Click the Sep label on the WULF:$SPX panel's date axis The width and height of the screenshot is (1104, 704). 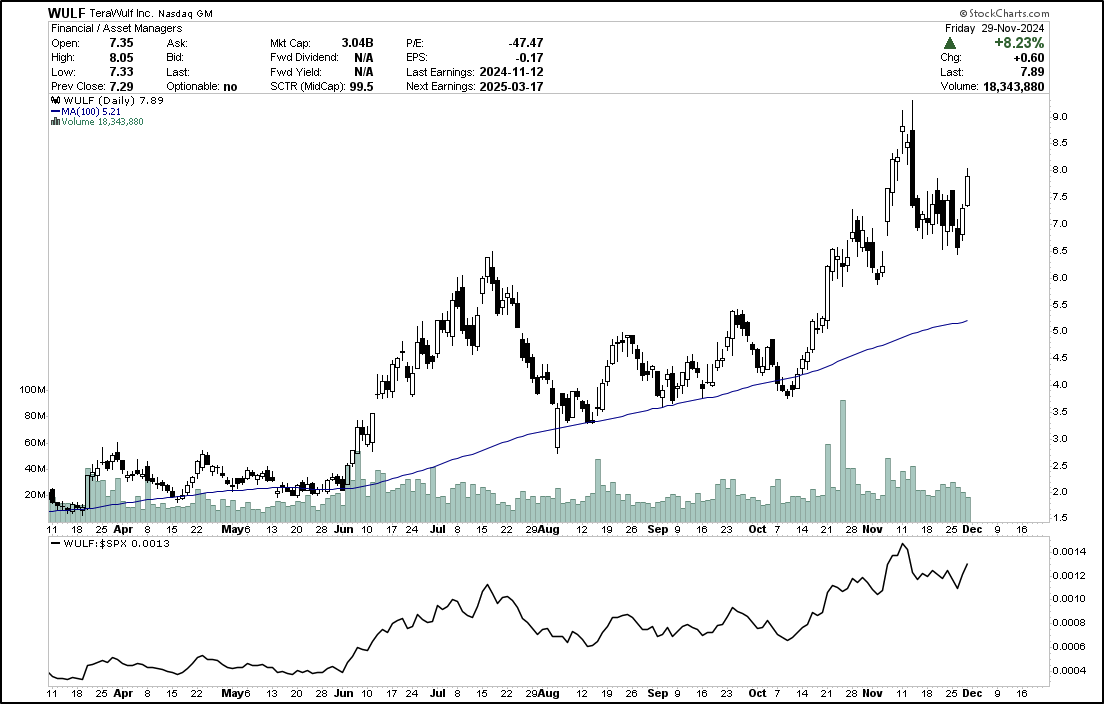[657, 693]
